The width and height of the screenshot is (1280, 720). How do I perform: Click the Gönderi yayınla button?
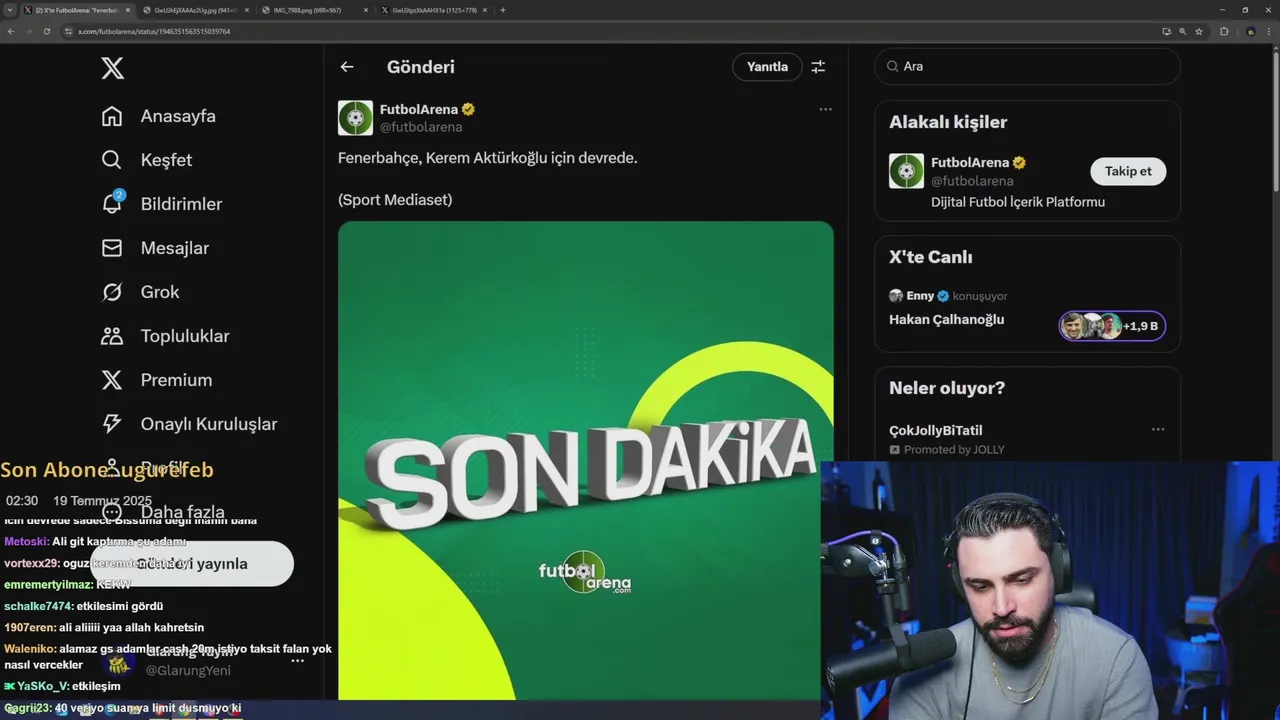pyautogui.click(x=192, y=564)
